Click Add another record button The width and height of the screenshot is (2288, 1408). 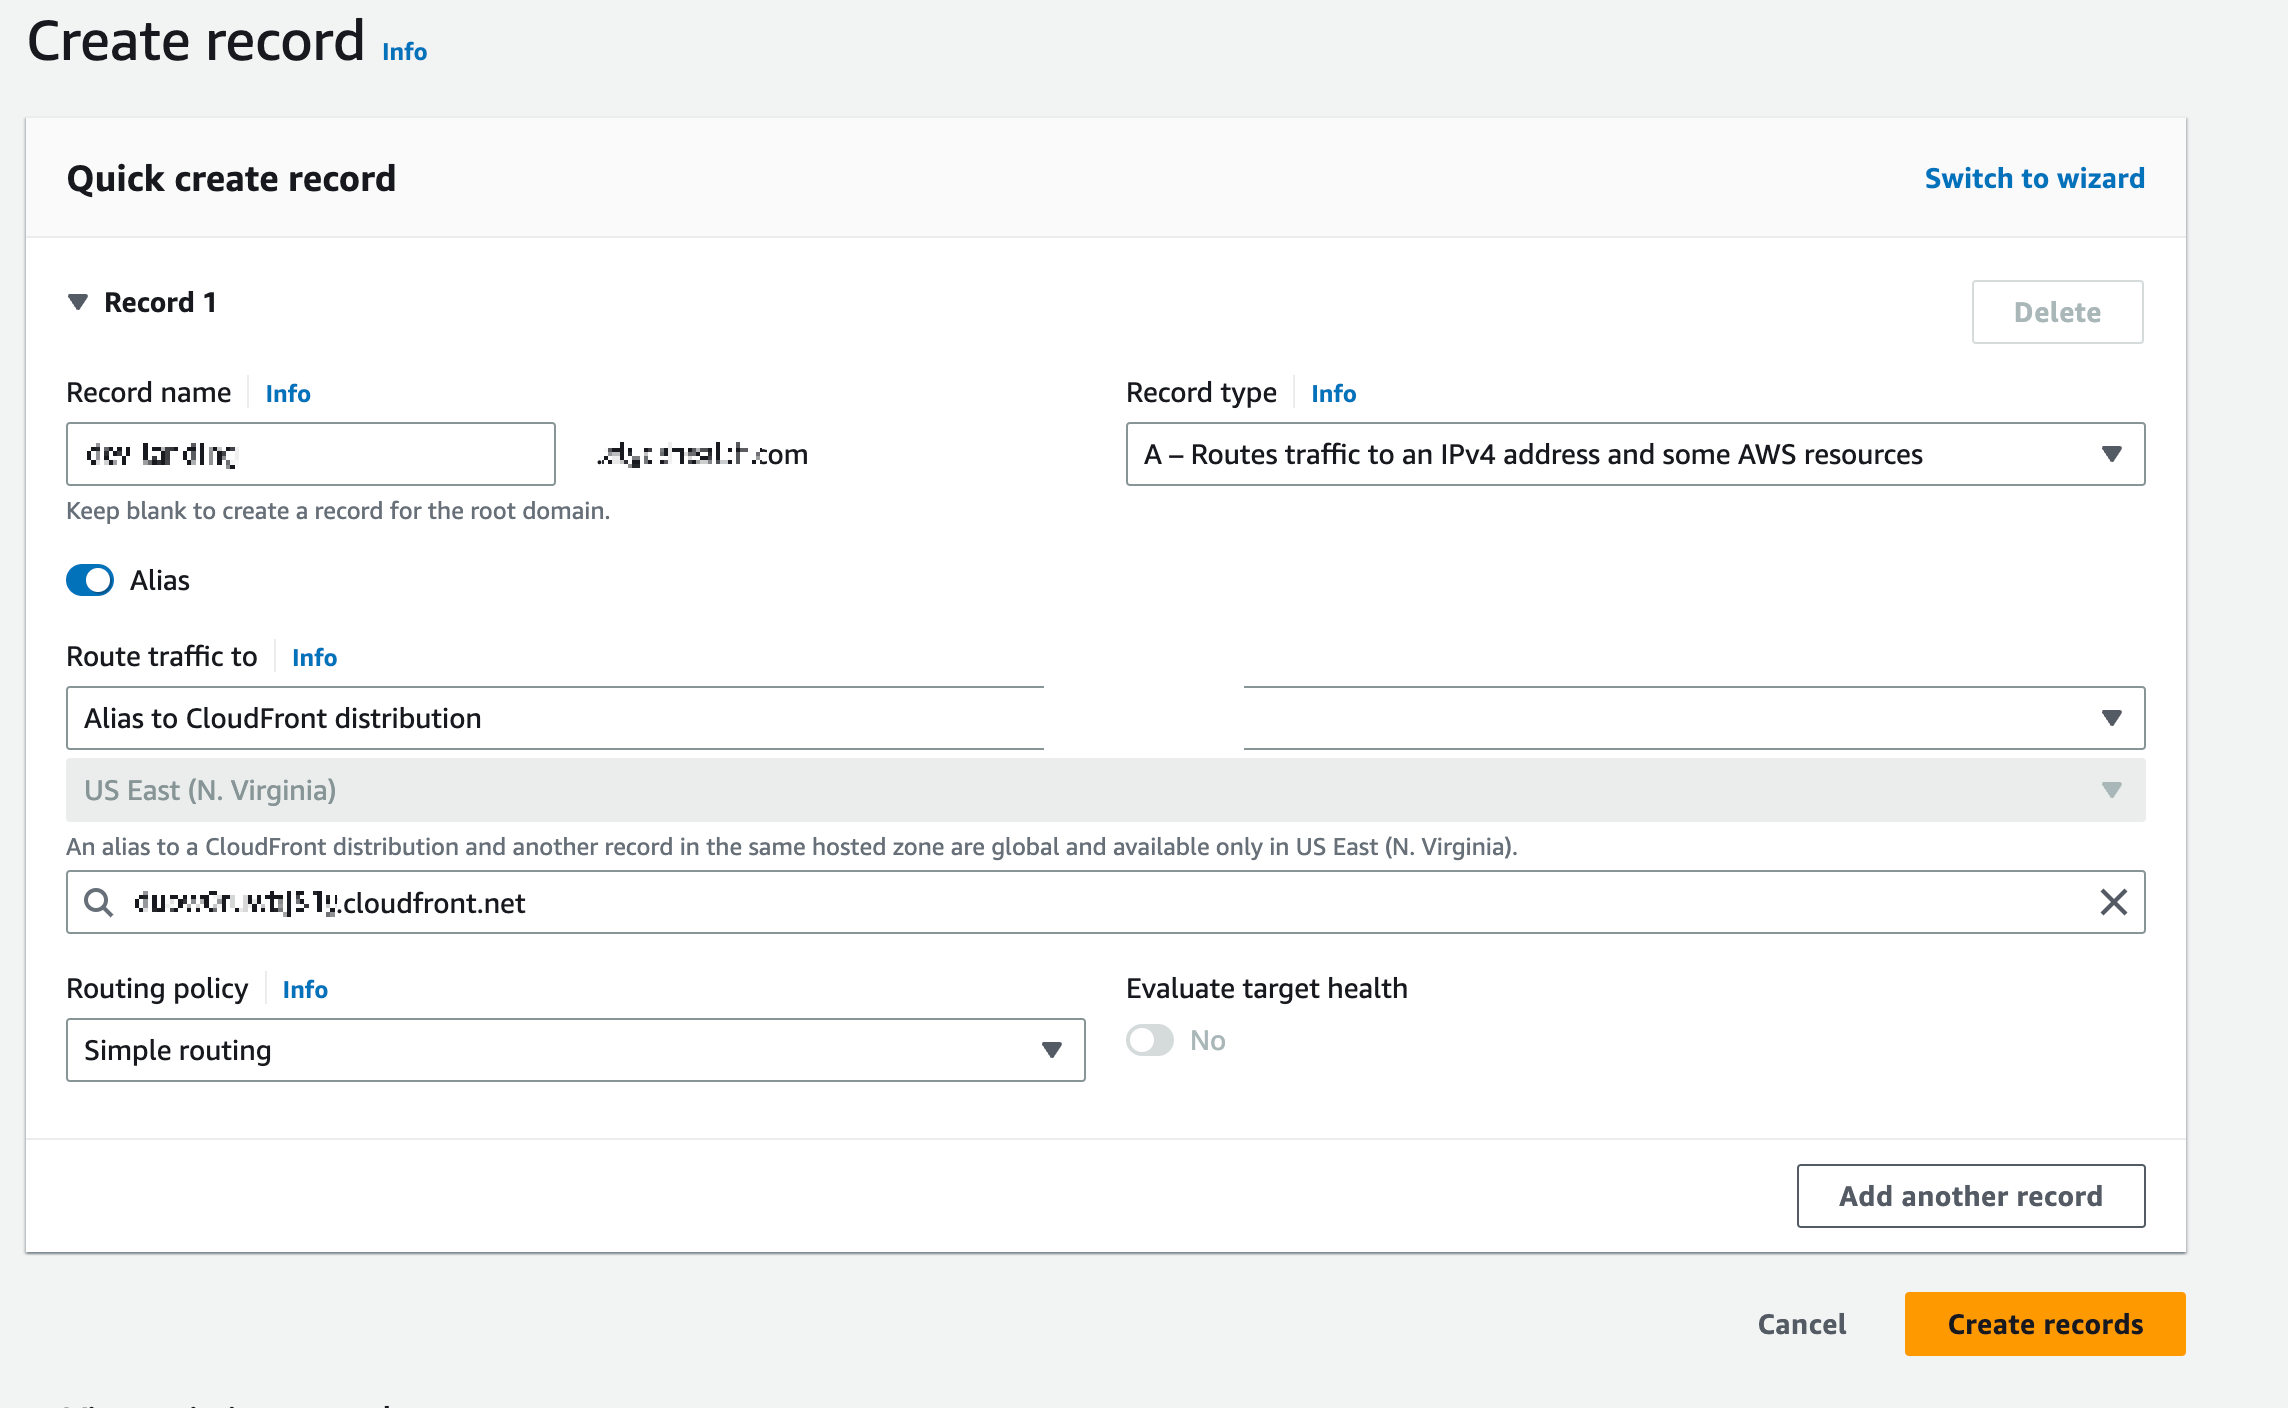pos(1970,1196)
